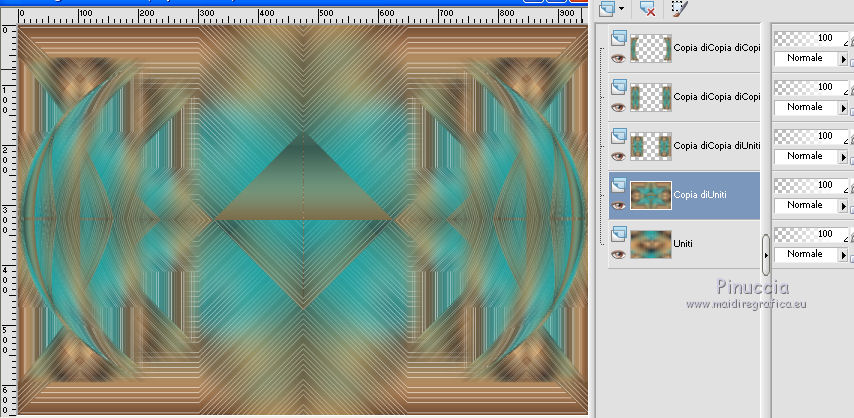The image size is (854, 418).
Task: Open the New Layer dropdown arrow
Action: pos(621,9)
